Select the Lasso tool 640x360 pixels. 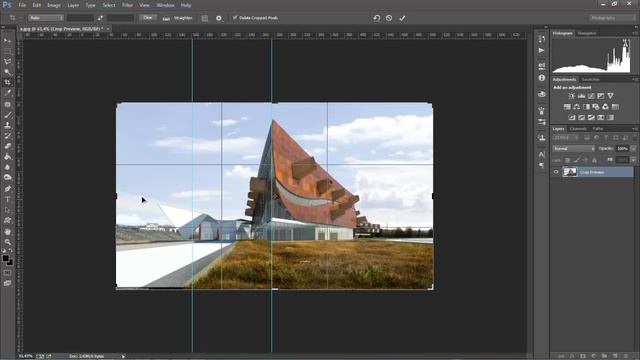point(7,62)
